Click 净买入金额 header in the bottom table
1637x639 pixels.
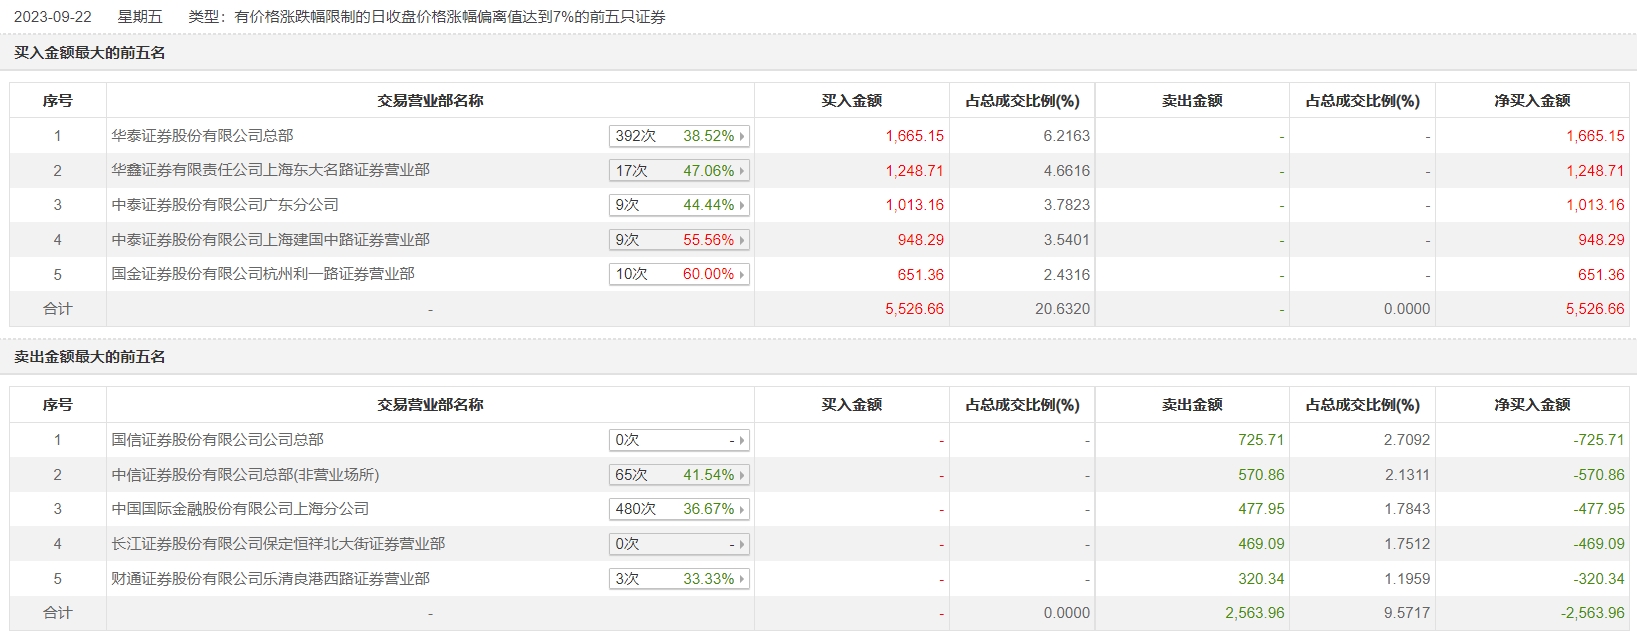pyautogui.click(x=1532, y=405)
